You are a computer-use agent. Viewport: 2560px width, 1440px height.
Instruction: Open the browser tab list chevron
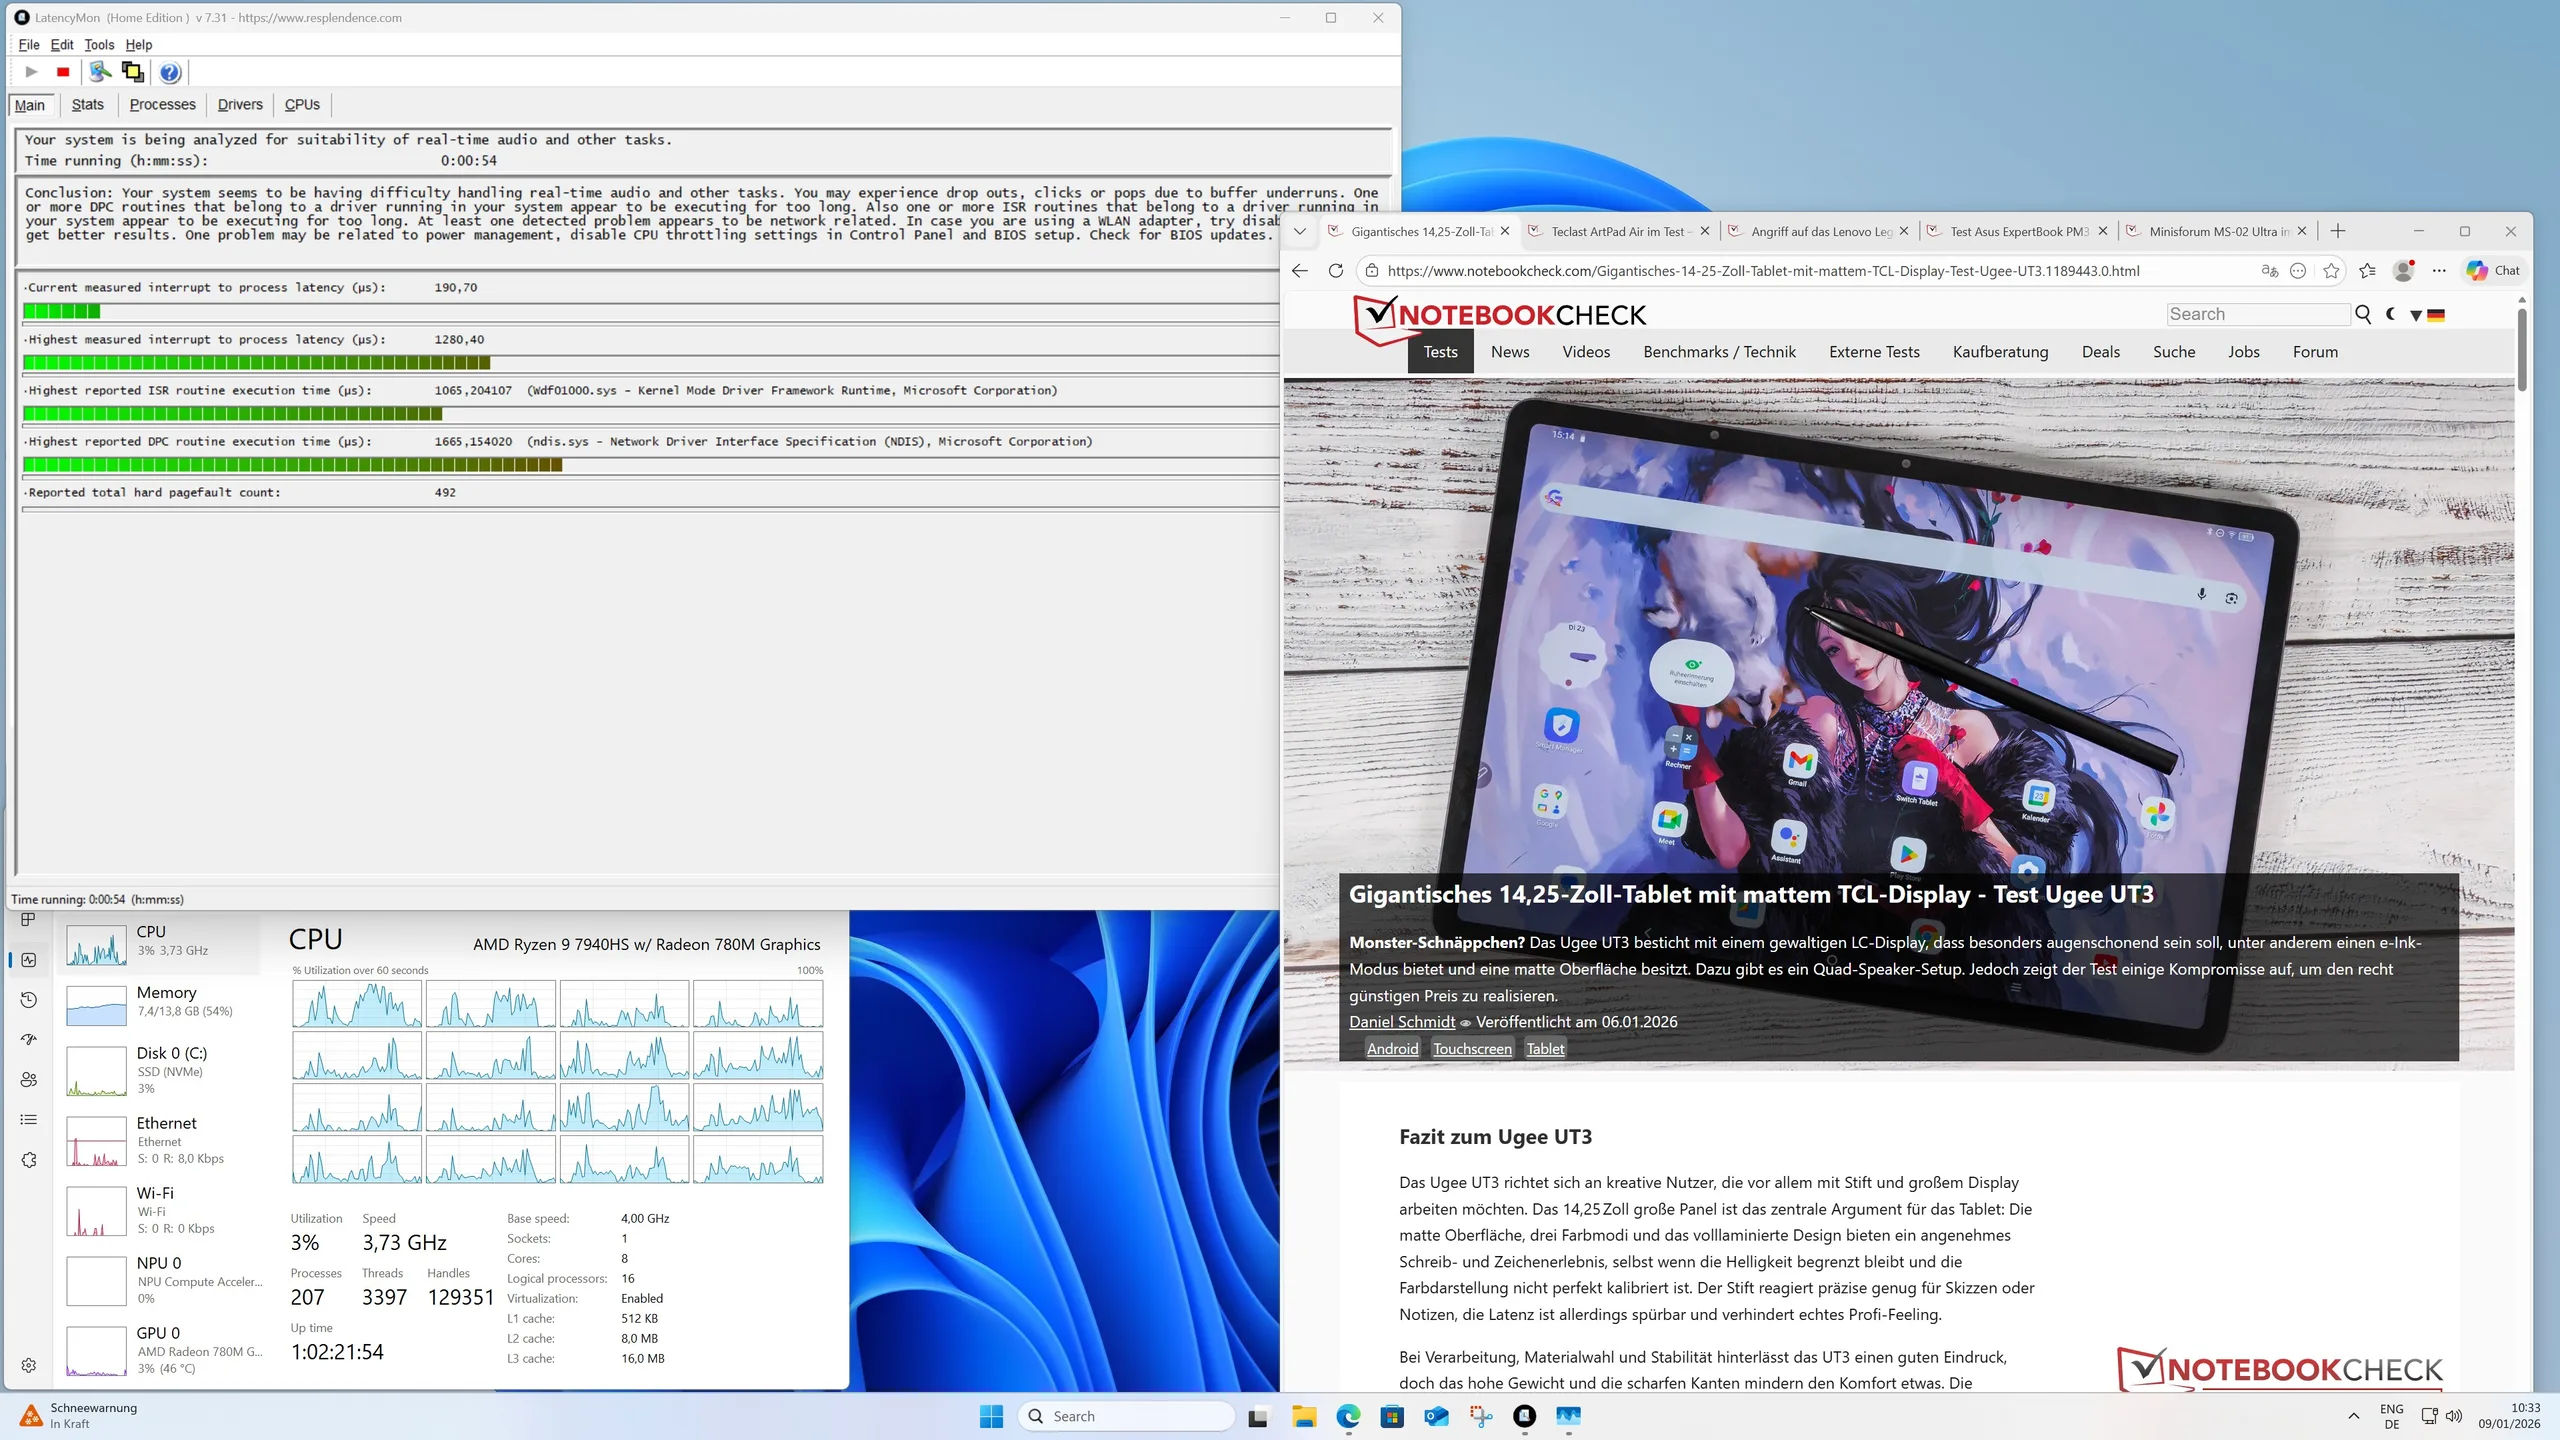(x=1299, y=231)
